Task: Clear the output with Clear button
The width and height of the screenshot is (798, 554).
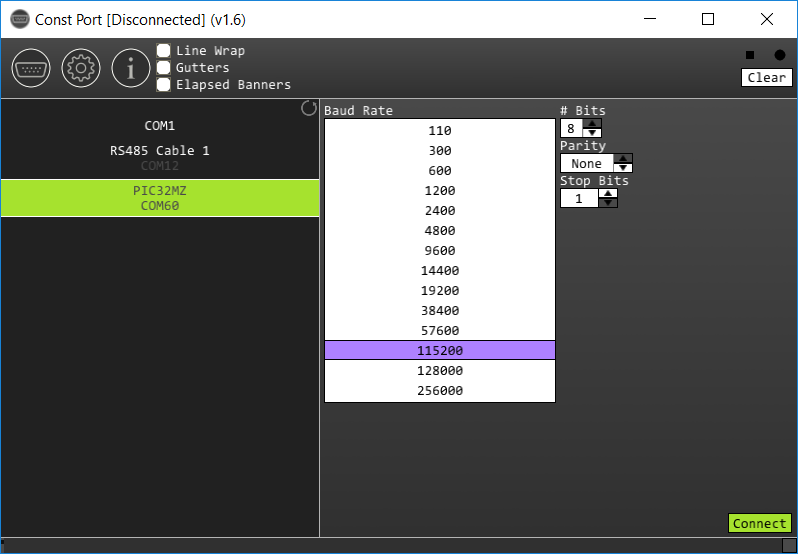Action: coord(766,77)
